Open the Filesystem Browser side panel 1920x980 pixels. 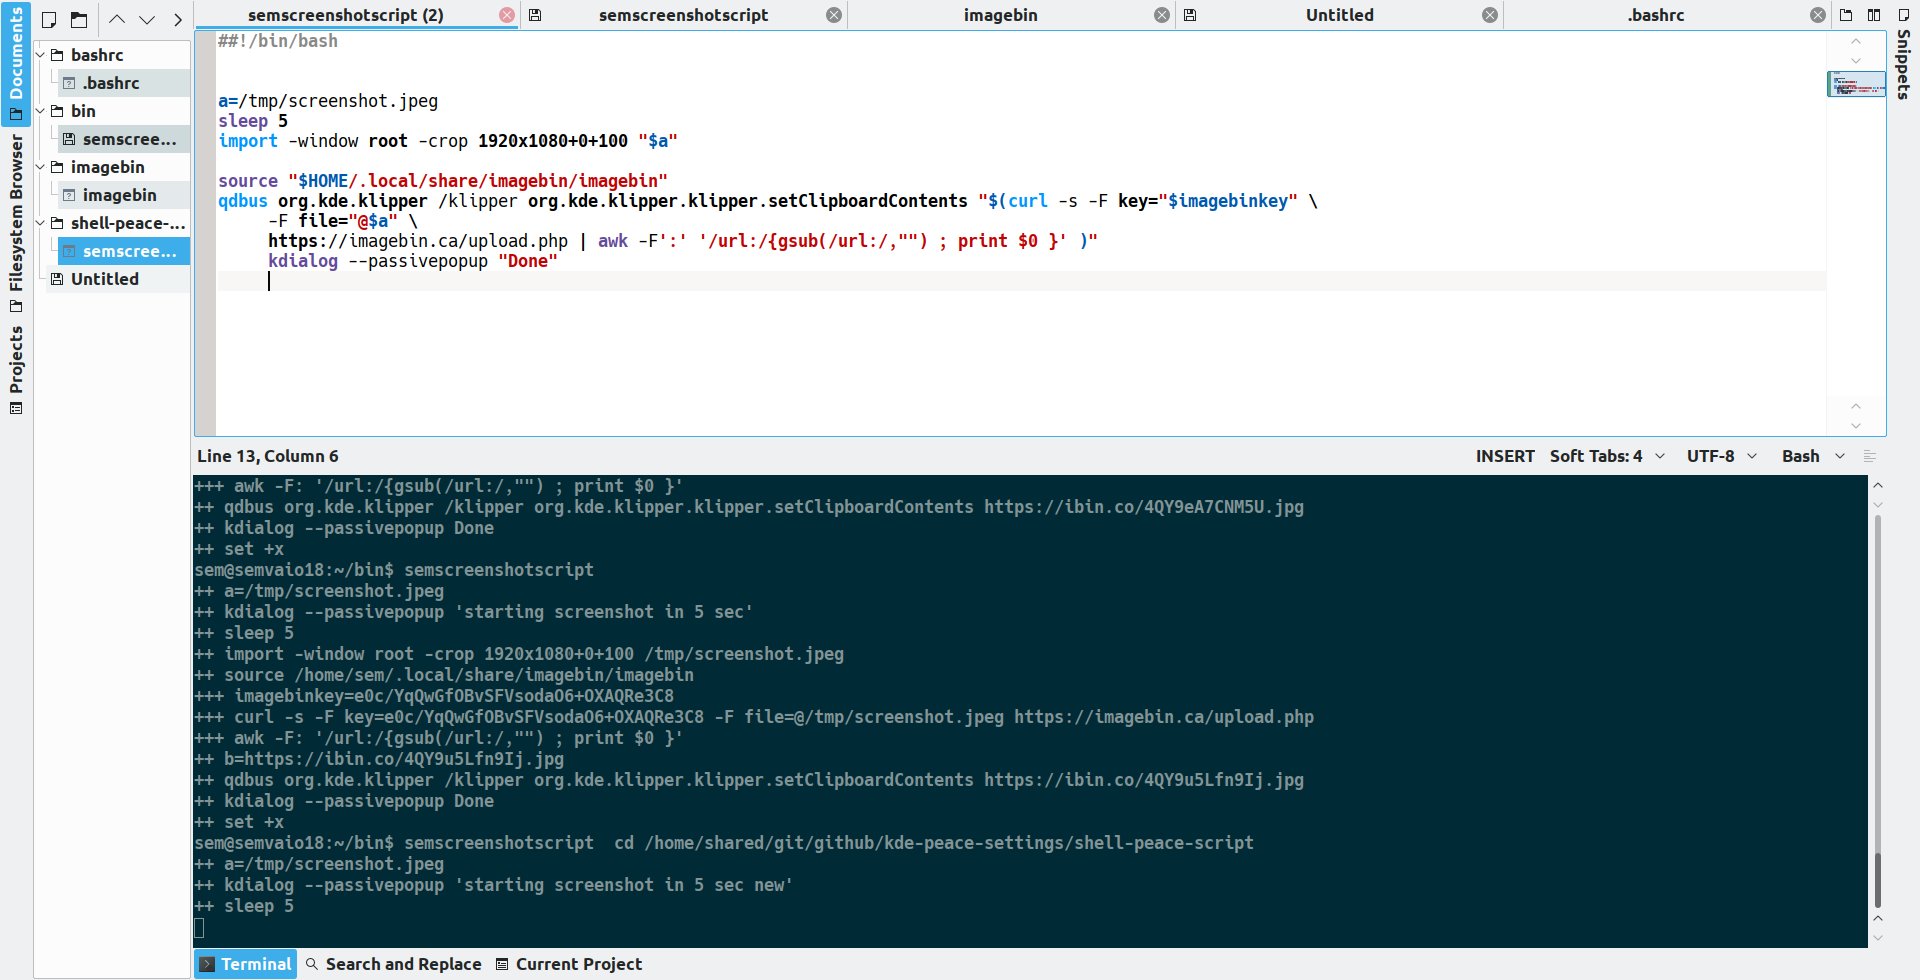(x=16, y=222)
